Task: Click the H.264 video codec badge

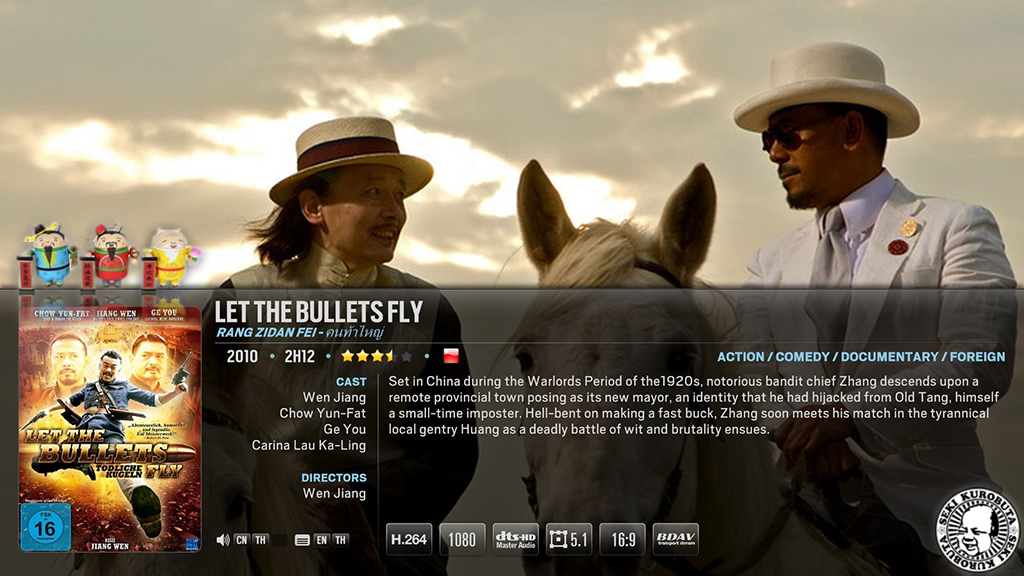Action: coord(409,539)
